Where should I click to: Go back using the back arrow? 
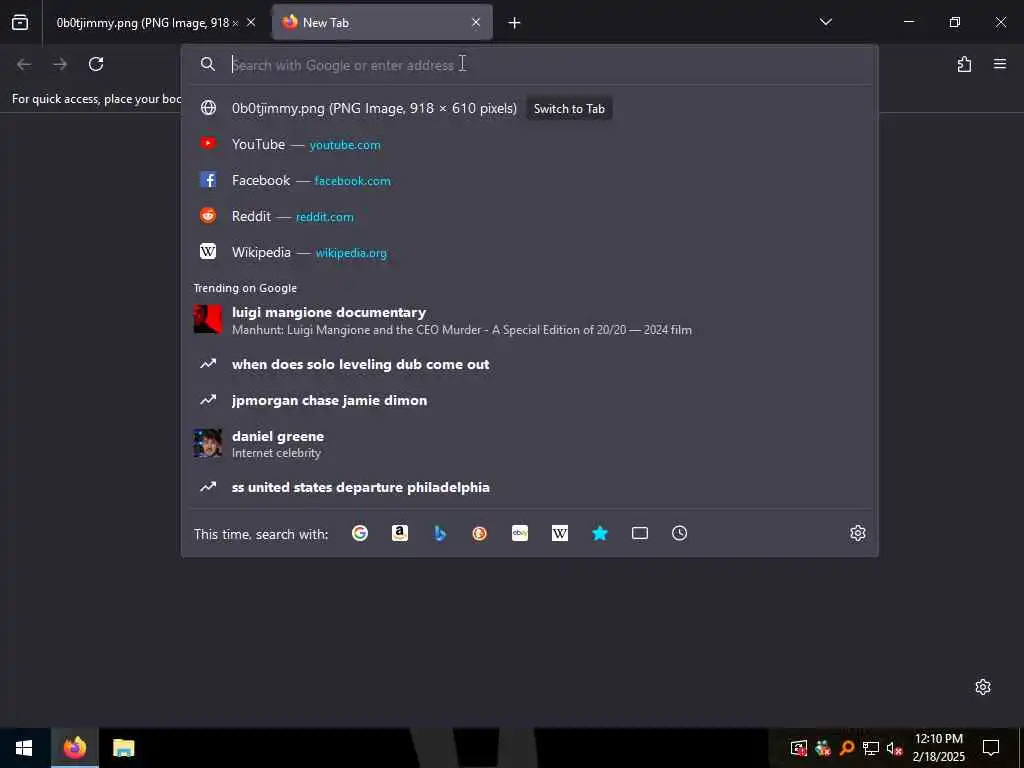(24, 64)
